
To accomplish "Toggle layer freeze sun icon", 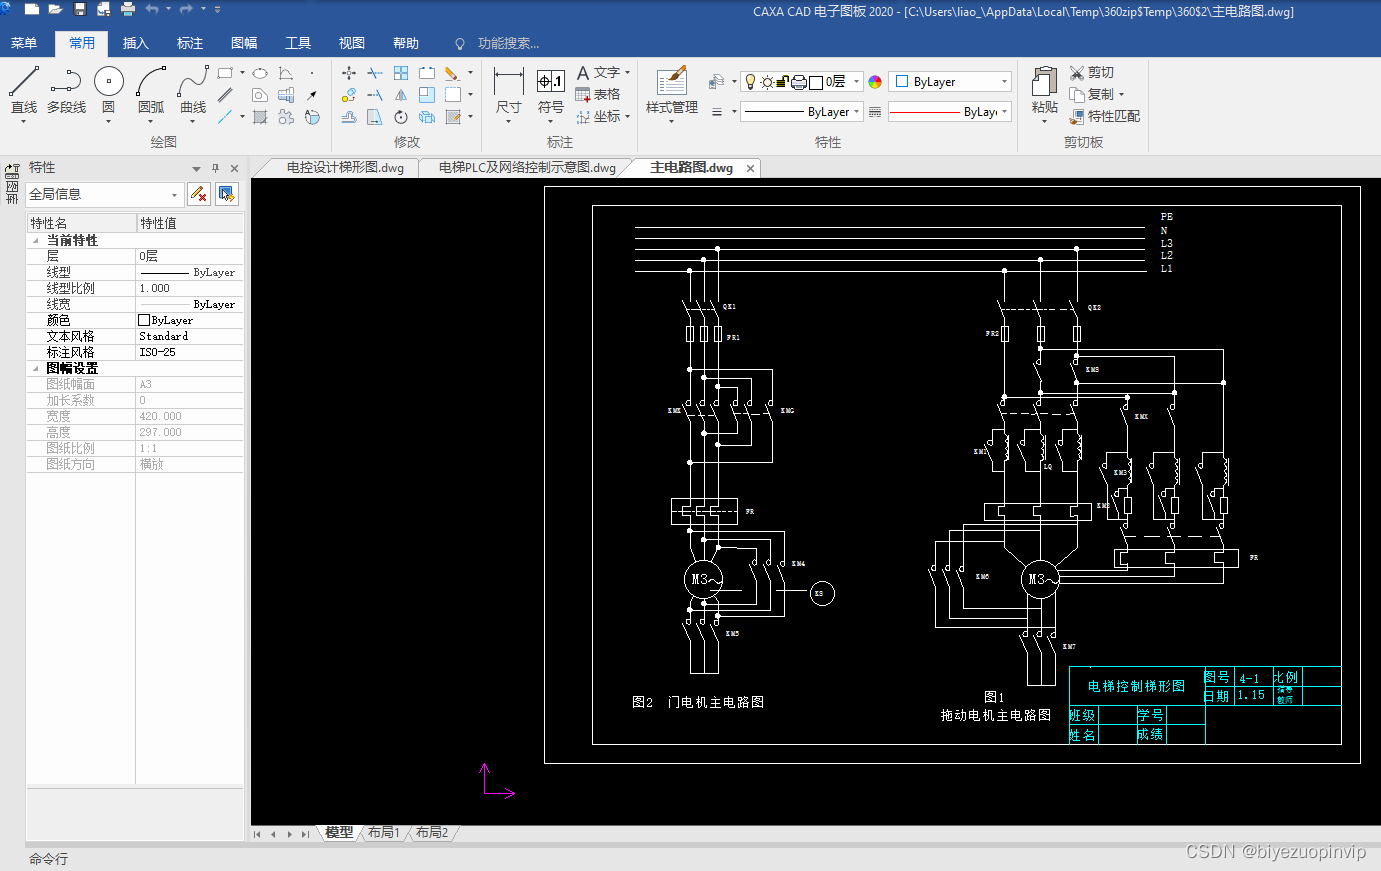I will click(767, 82).
